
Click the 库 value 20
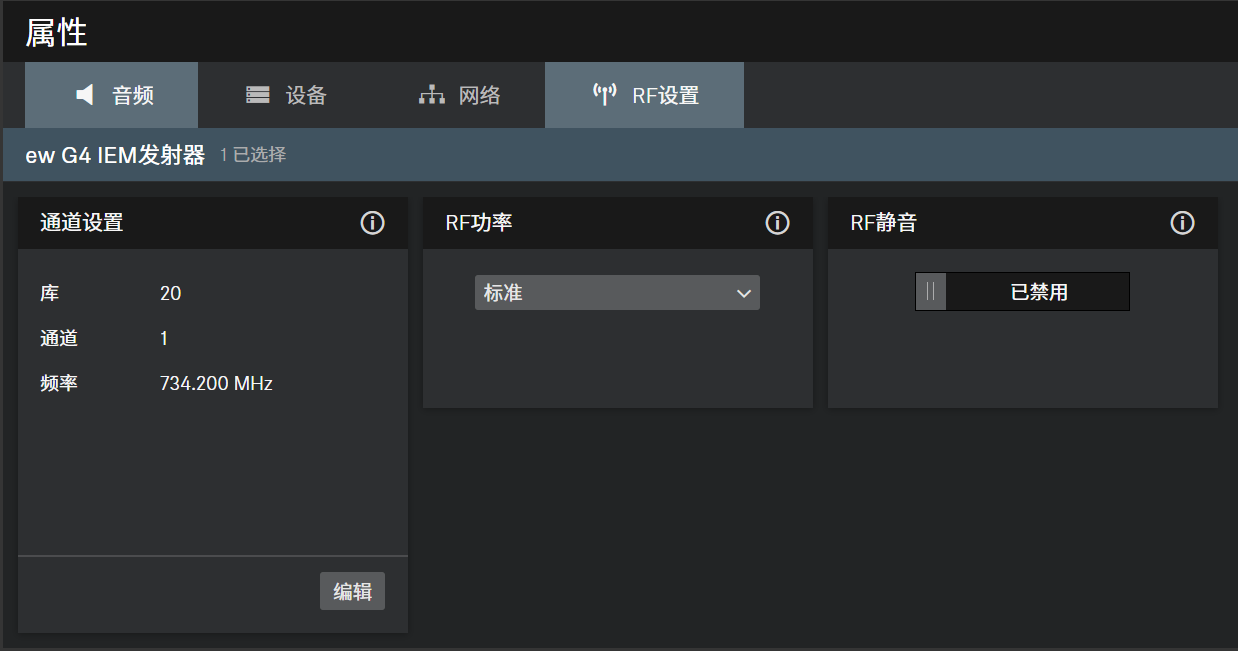[170, 293]
